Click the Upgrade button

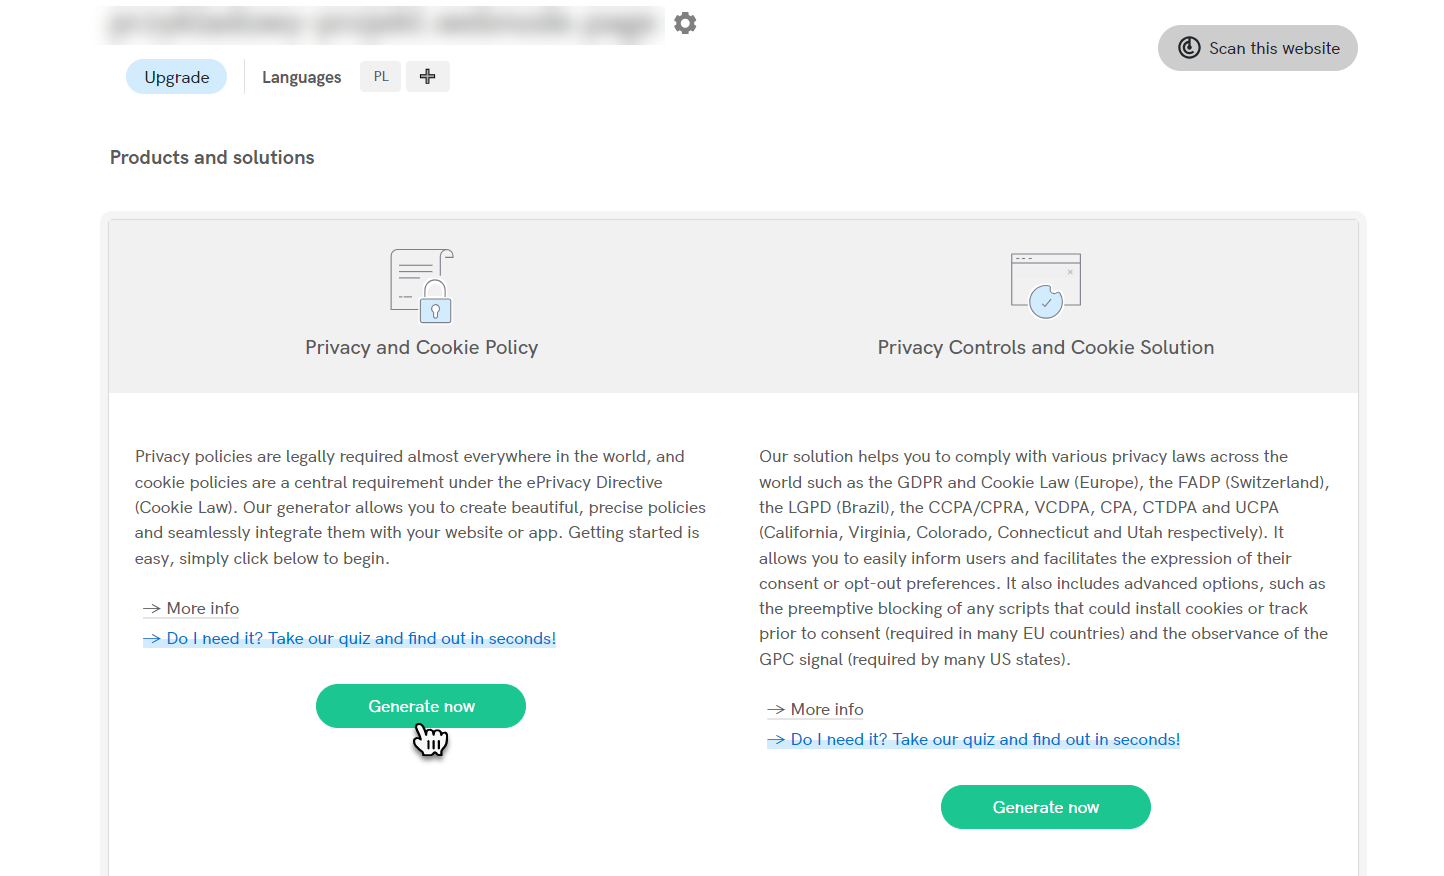[177, 77]
